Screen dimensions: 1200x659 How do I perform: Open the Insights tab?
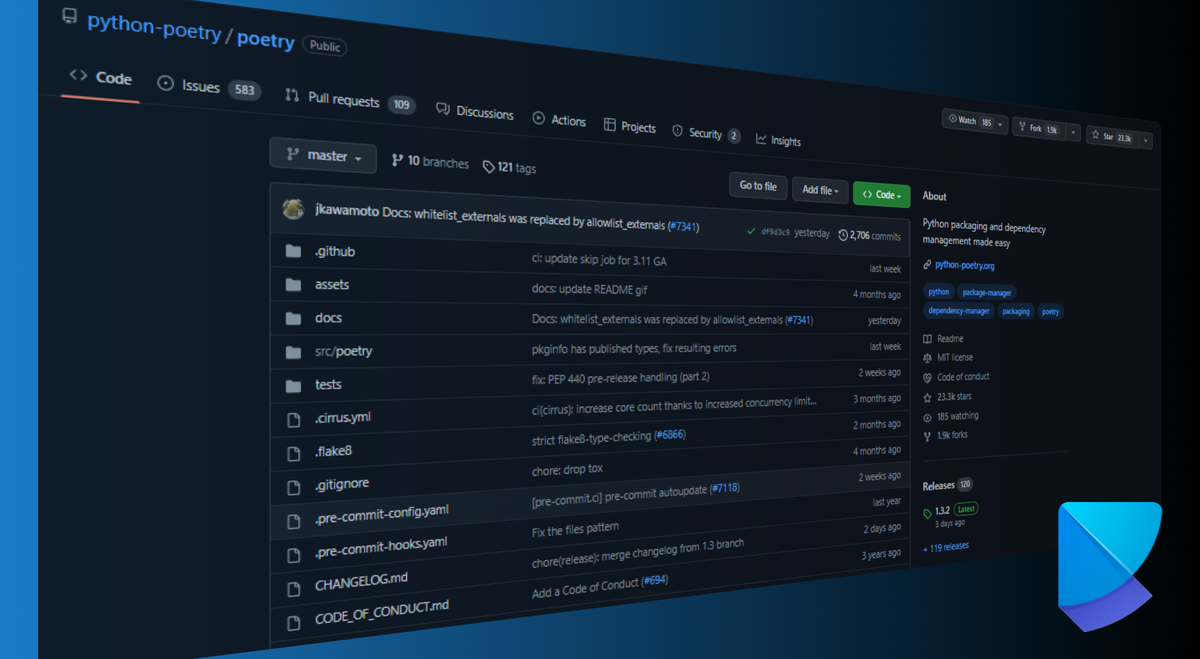778,140
